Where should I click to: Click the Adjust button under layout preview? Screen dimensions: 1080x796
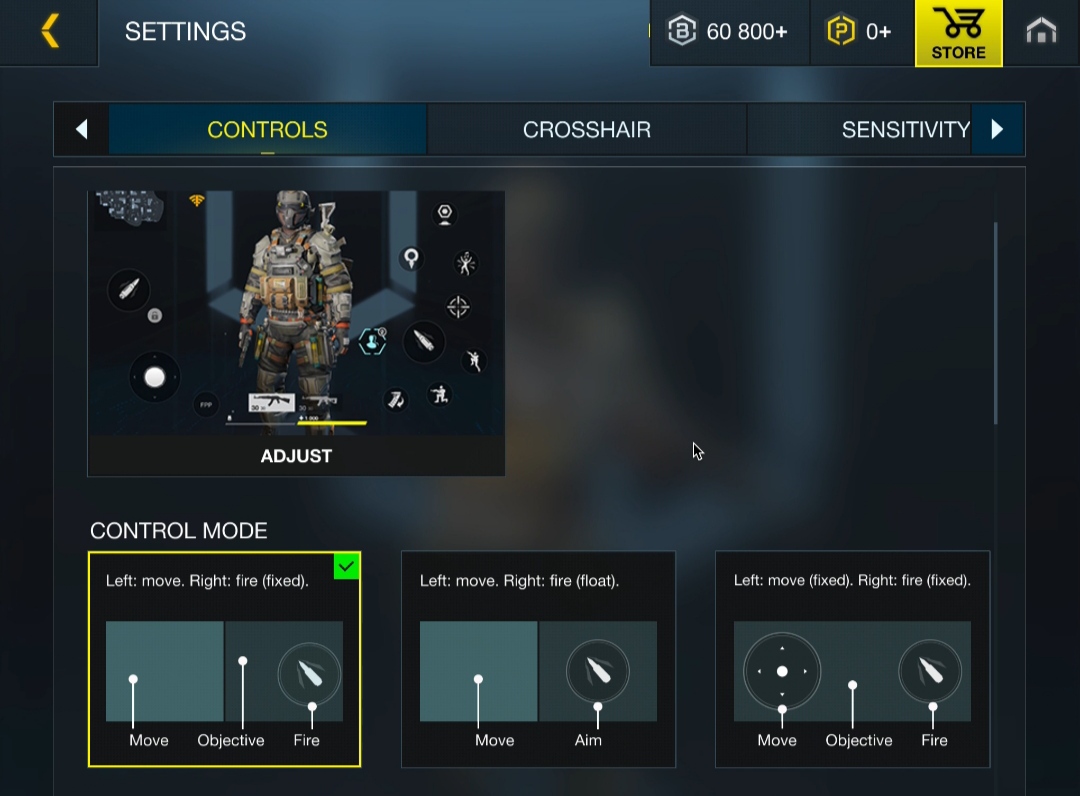pos(296,456)
